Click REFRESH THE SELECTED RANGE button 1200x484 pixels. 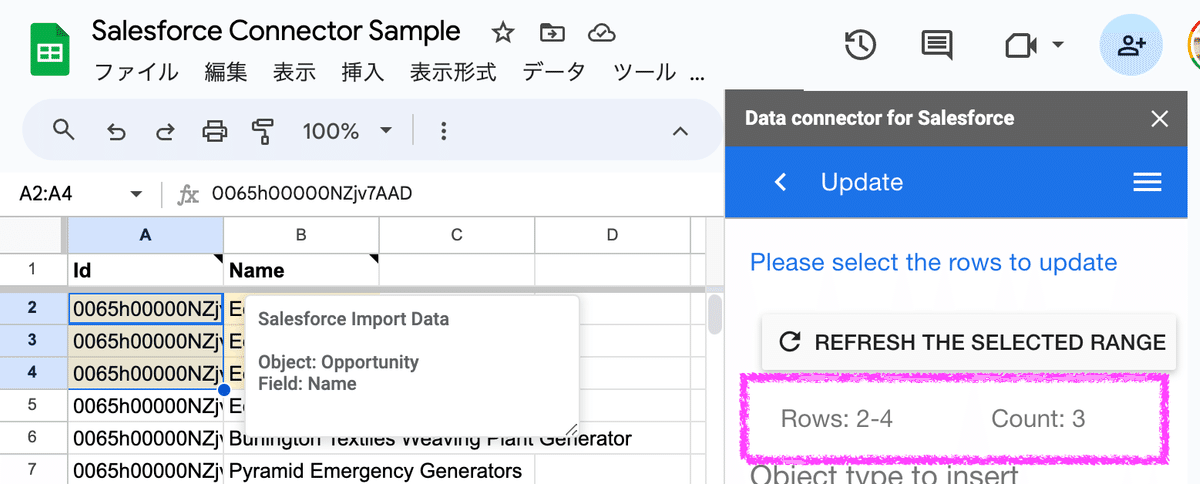[x=968, y=342]
